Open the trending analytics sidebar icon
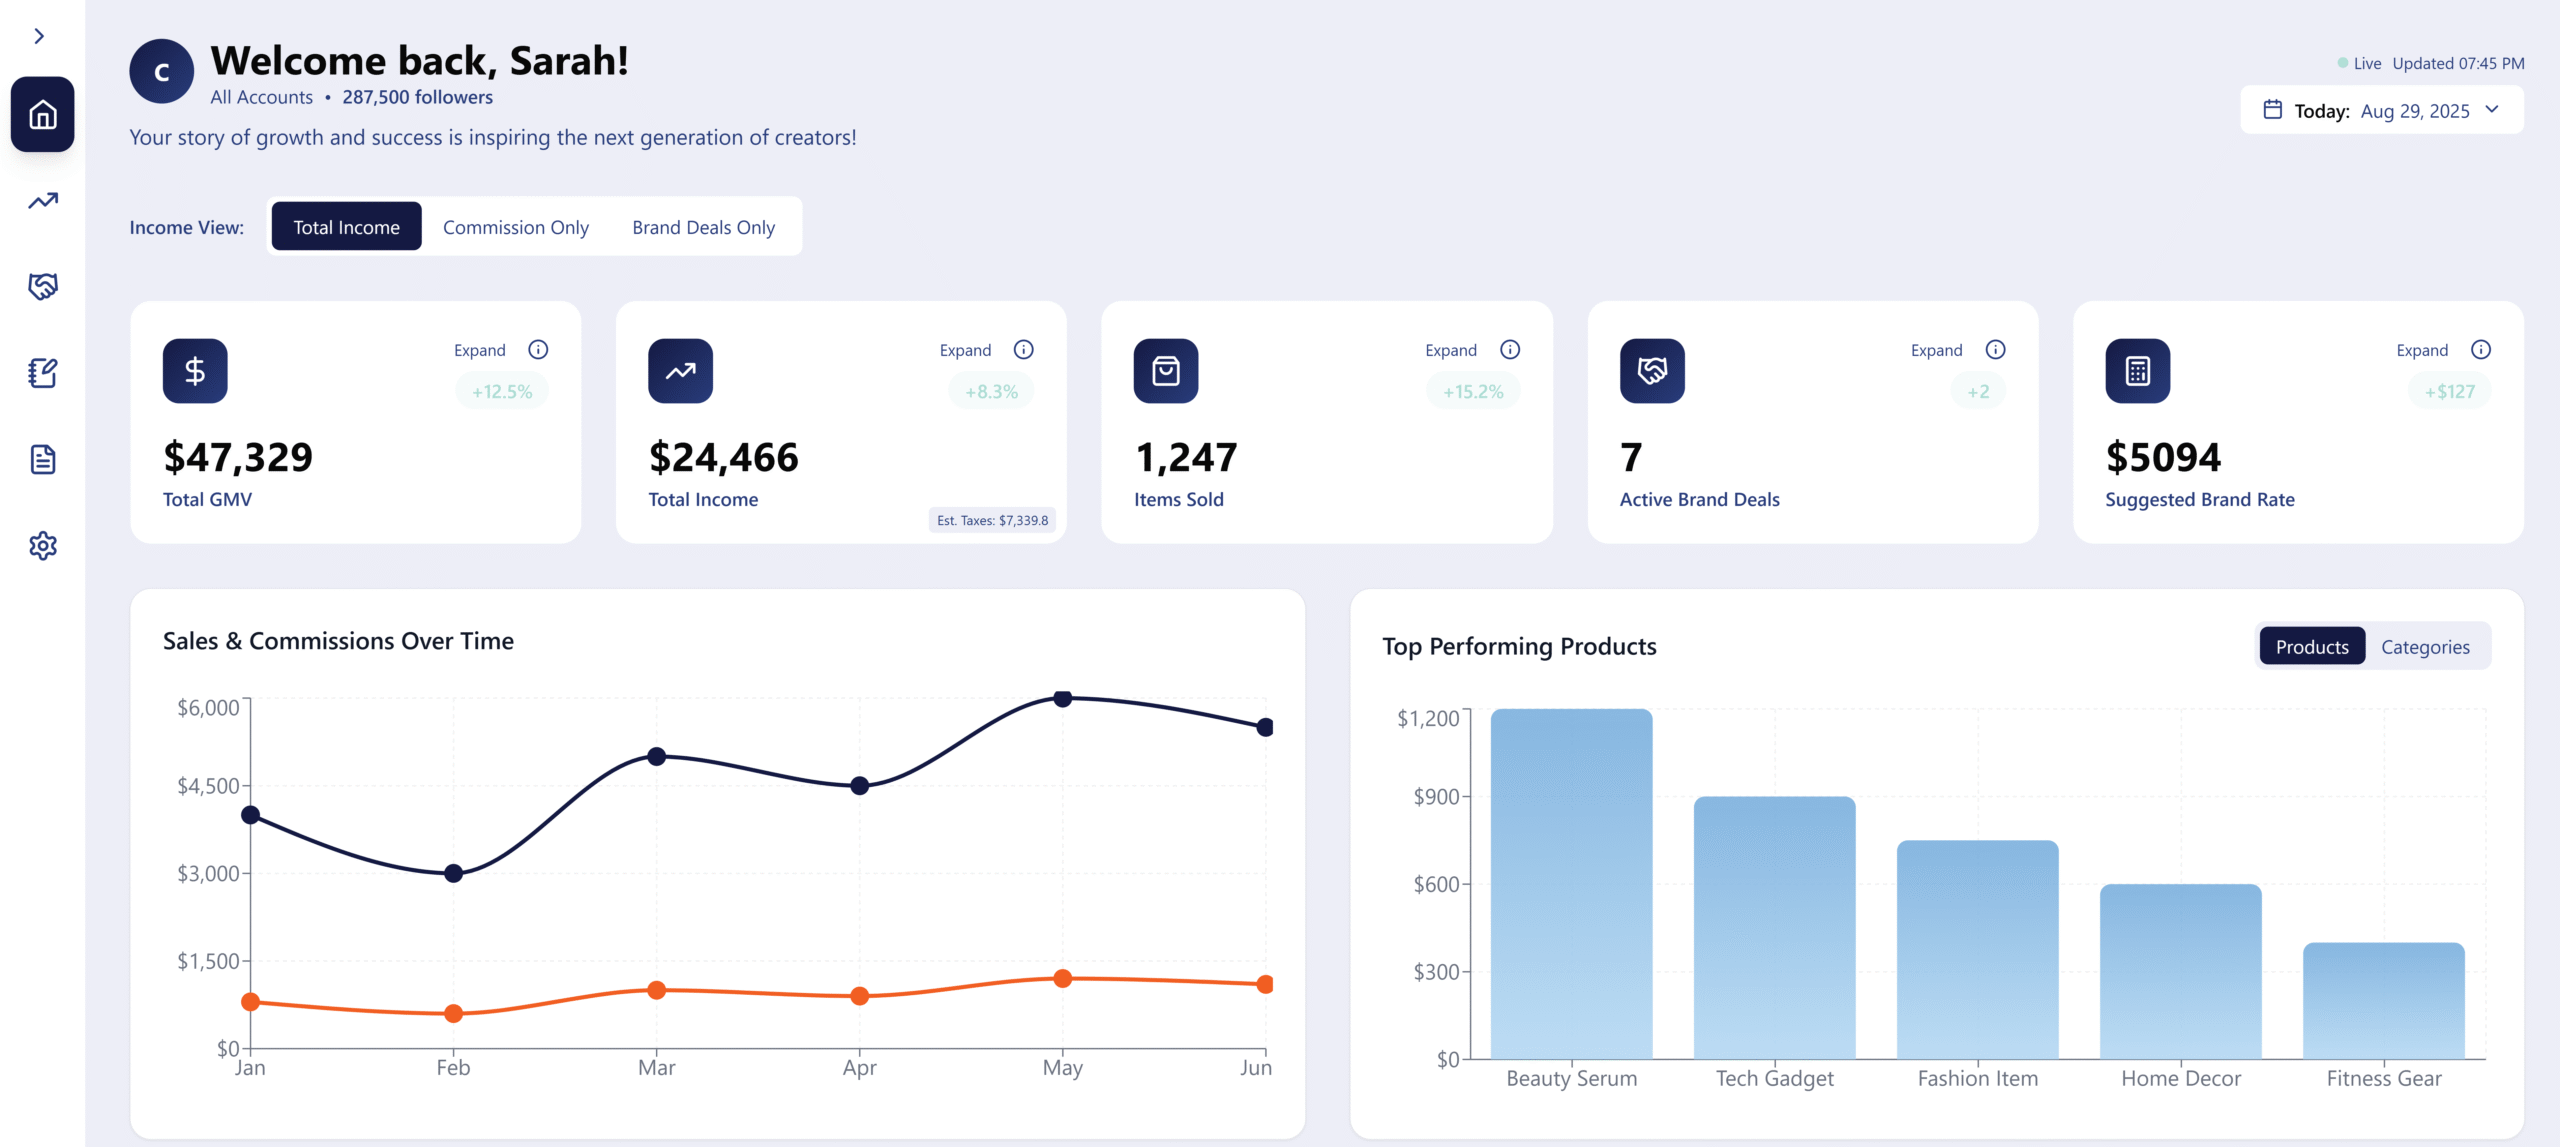 pos(42,201)
